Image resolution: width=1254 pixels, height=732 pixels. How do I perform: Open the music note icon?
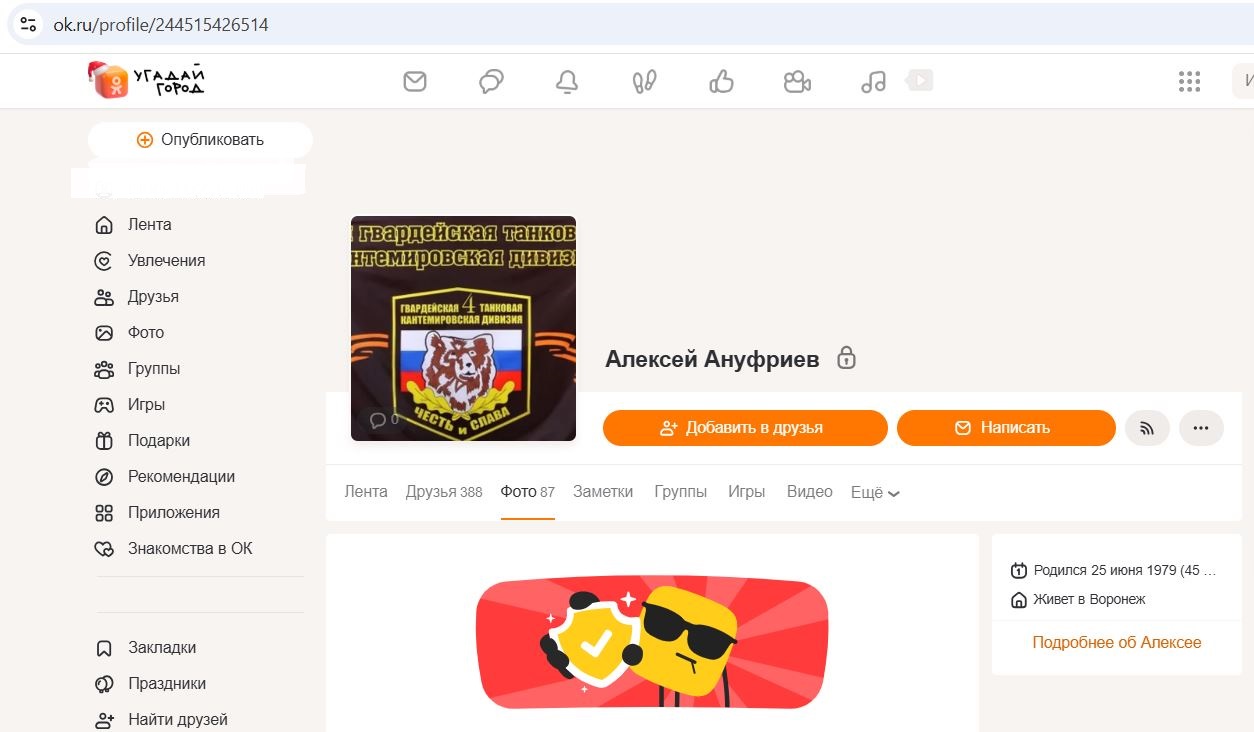[873, 81]
